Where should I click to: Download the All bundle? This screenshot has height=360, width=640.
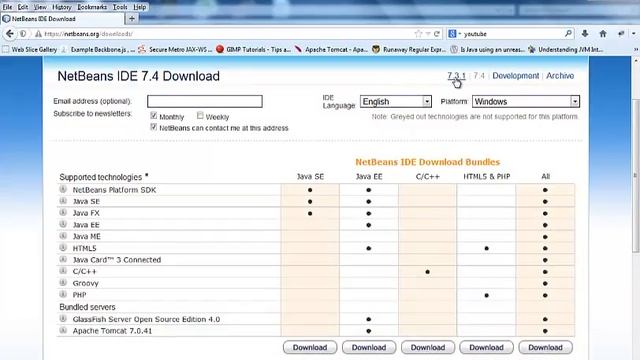click(545, 347)
